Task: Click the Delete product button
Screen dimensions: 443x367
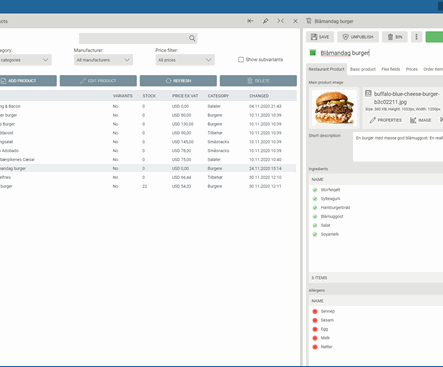Action: 258,81
